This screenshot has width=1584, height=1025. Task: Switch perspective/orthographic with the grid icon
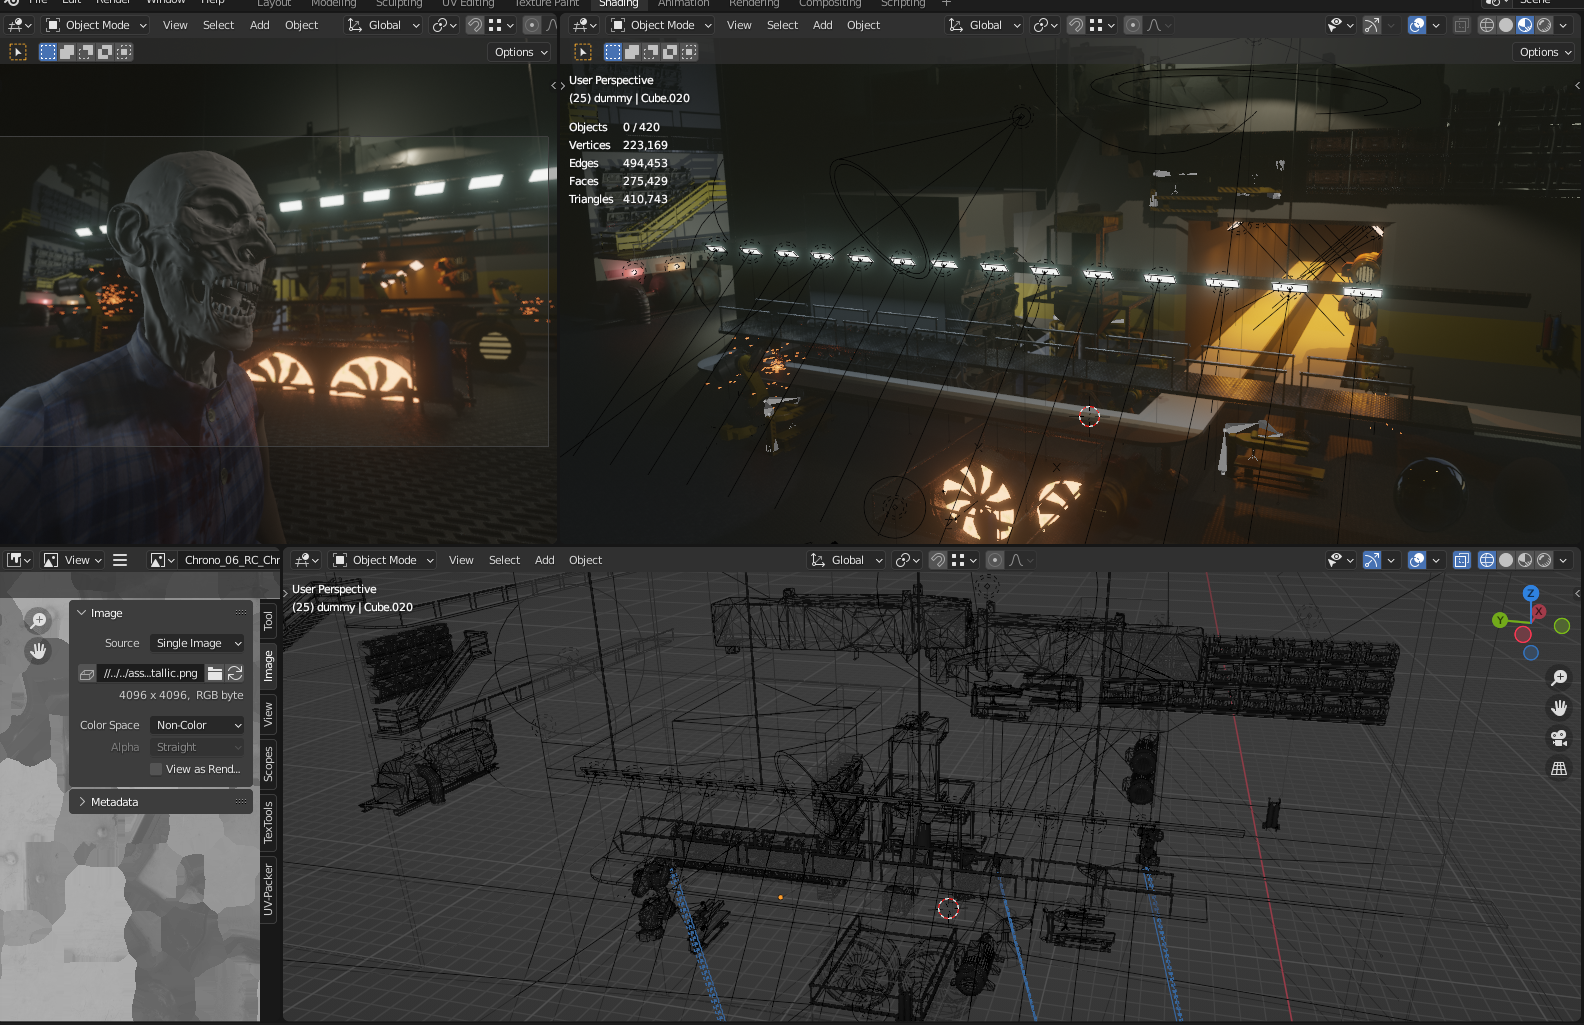[1559, 768]
